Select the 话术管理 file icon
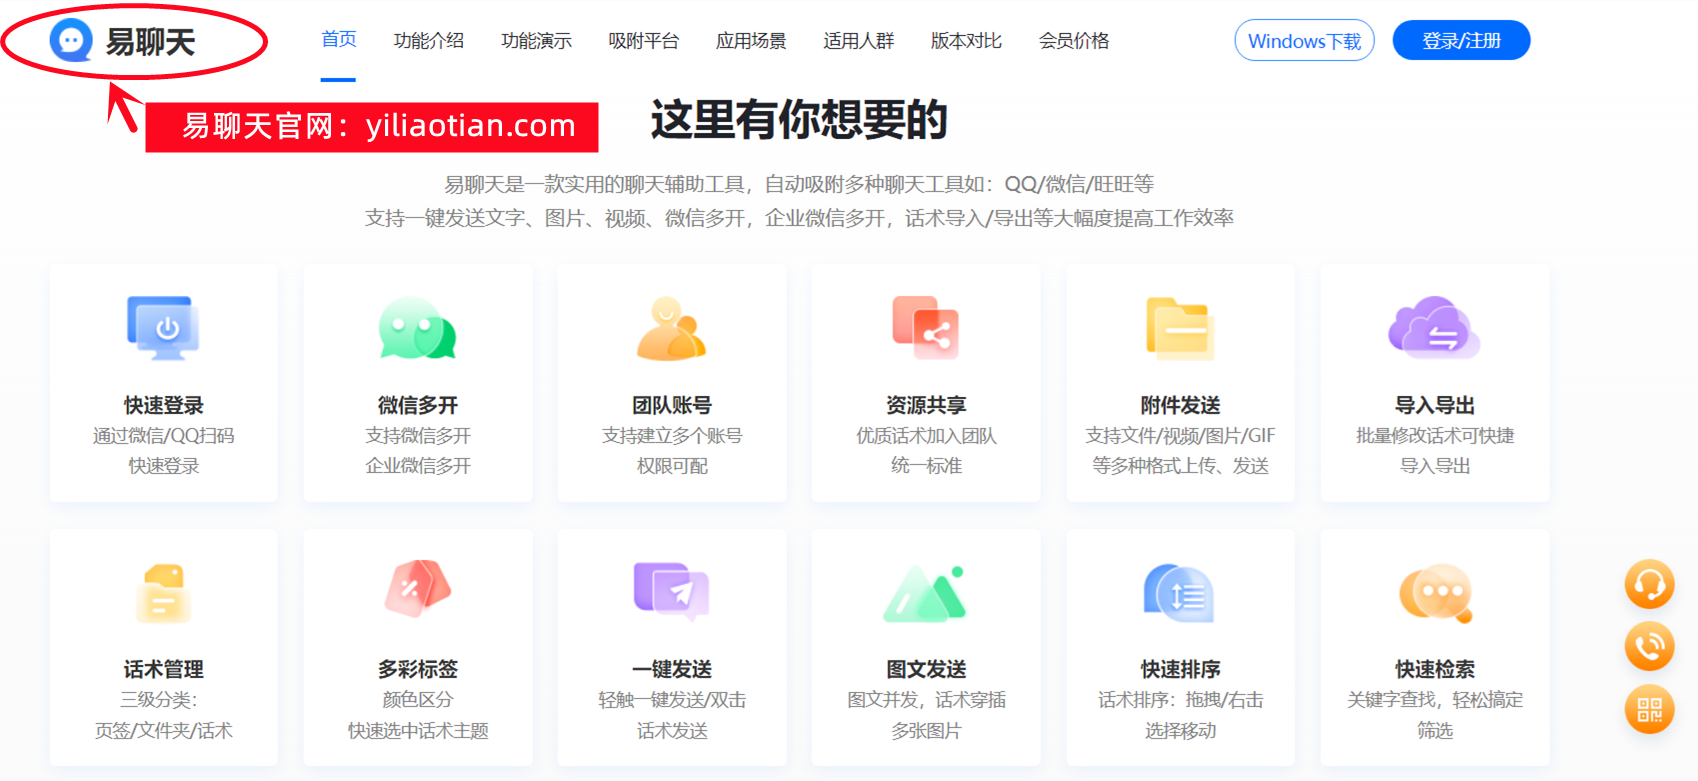Image resolution: width=1698 pixels, height=781 pixels. tap(164, 592)
